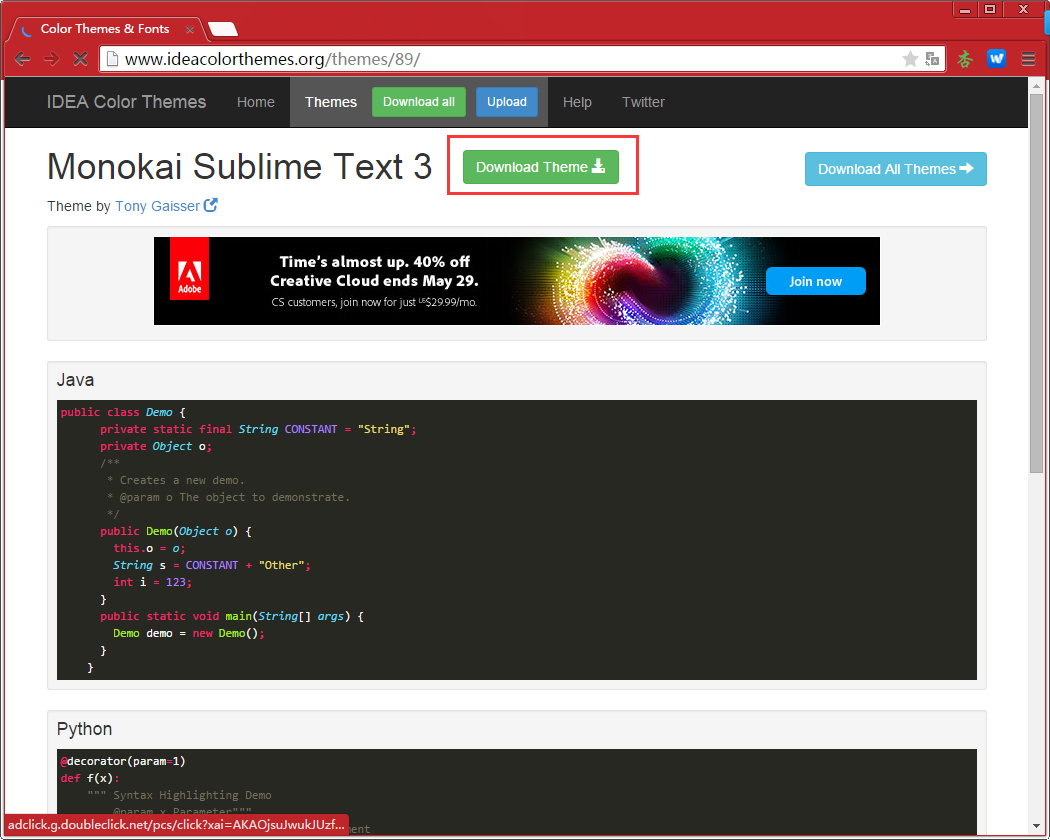Image resolution: width=1050 pixels, height=840 pixels.
Task: Open Help navigation item
Action: (577, 102)
